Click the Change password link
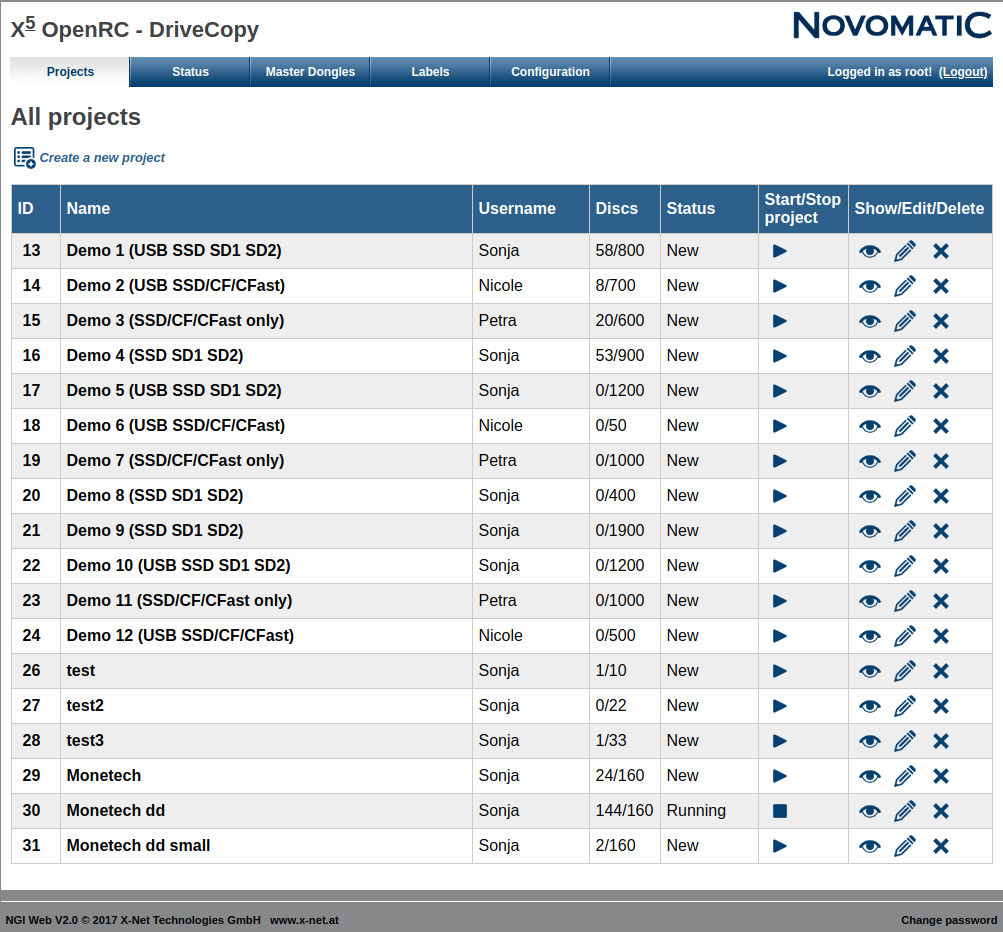 pyautogui.click(x=948, y=920)
